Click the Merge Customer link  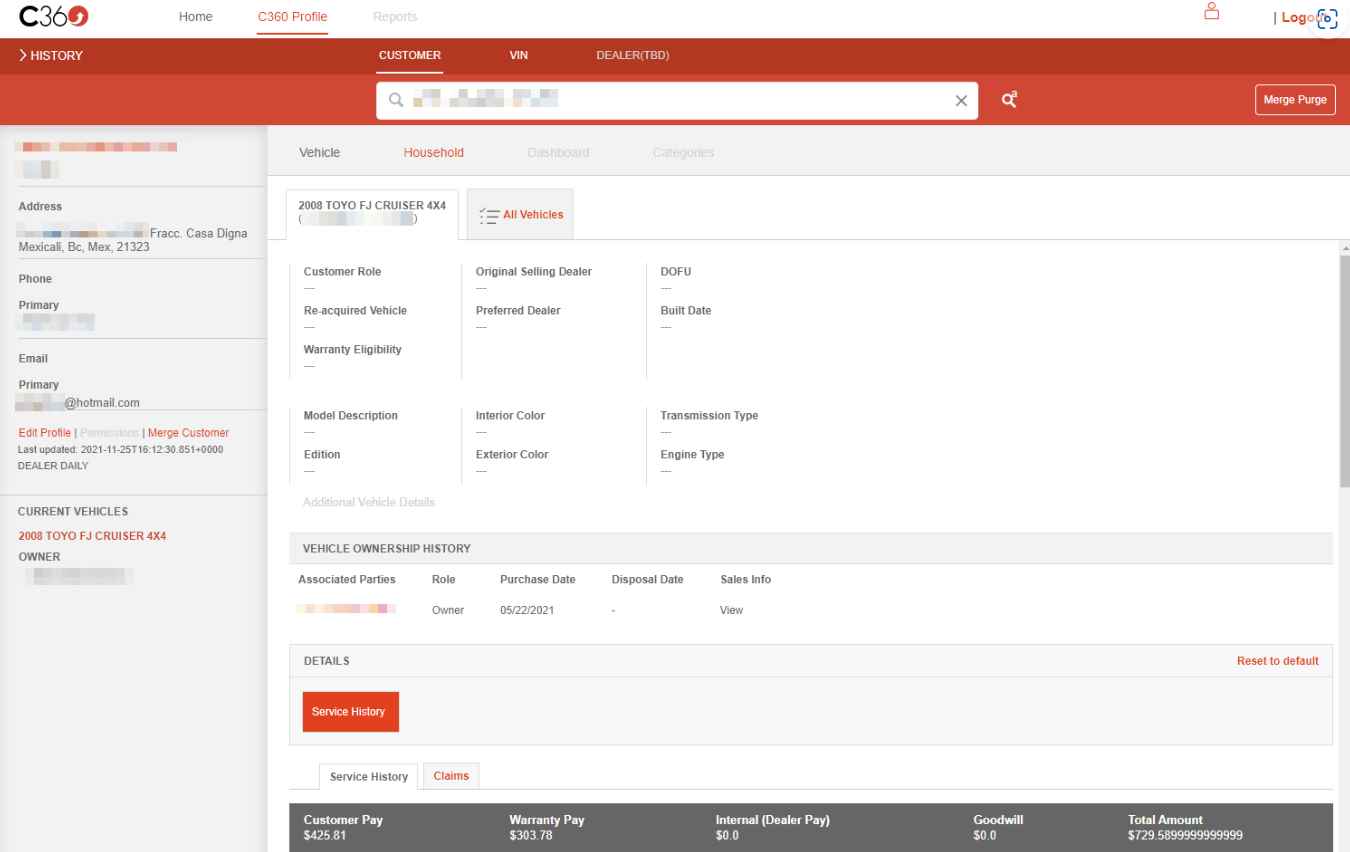(x=188, y=433)
